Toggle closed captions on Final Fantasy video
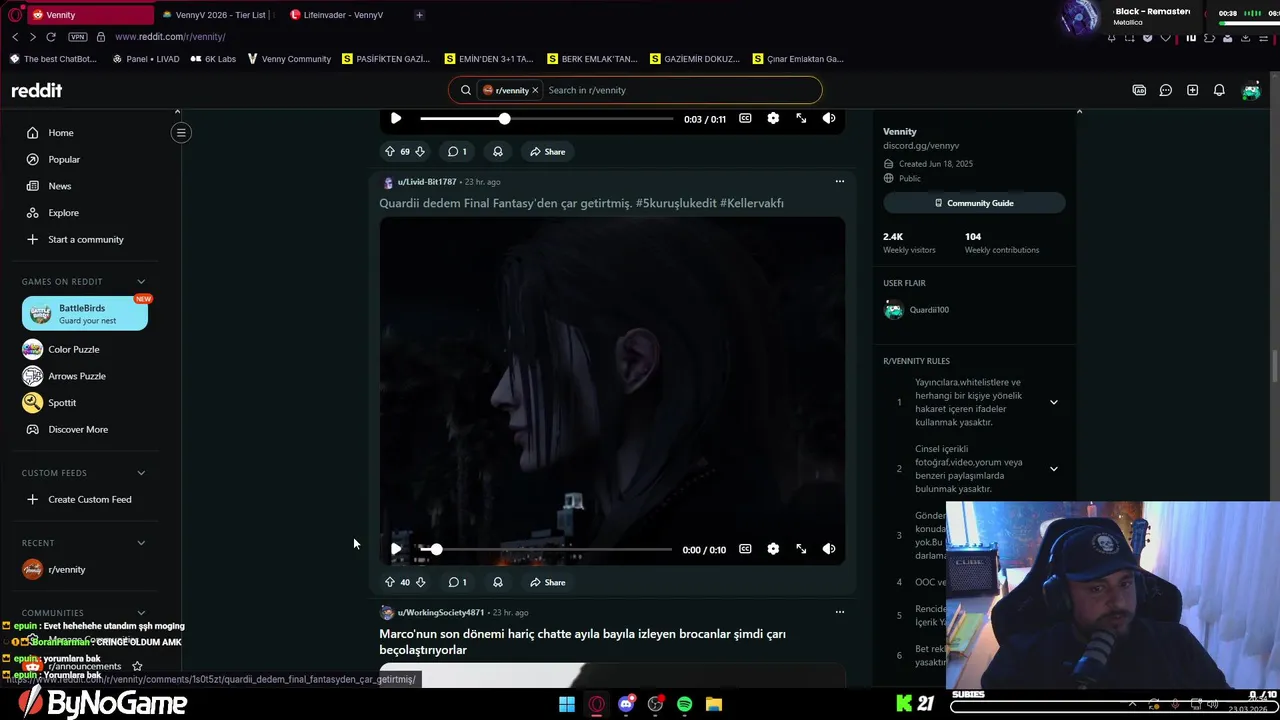 point(745,549)
